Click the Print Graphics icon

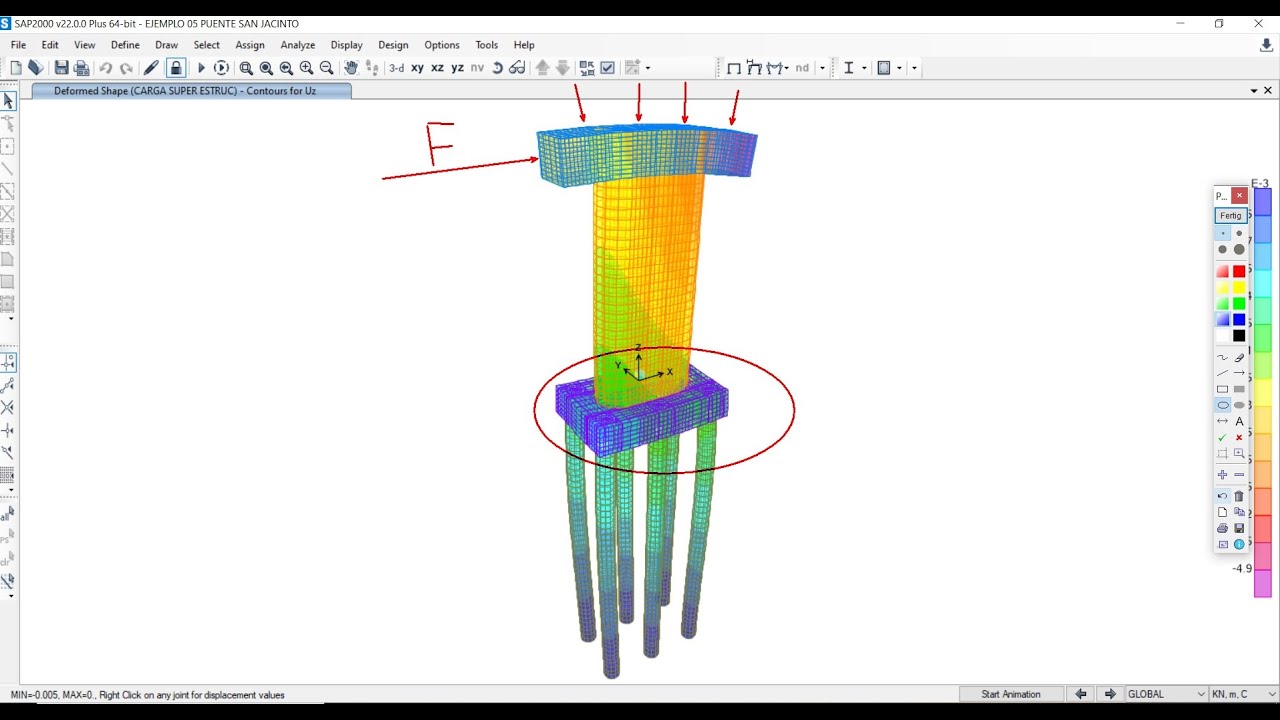click(82, 68)
